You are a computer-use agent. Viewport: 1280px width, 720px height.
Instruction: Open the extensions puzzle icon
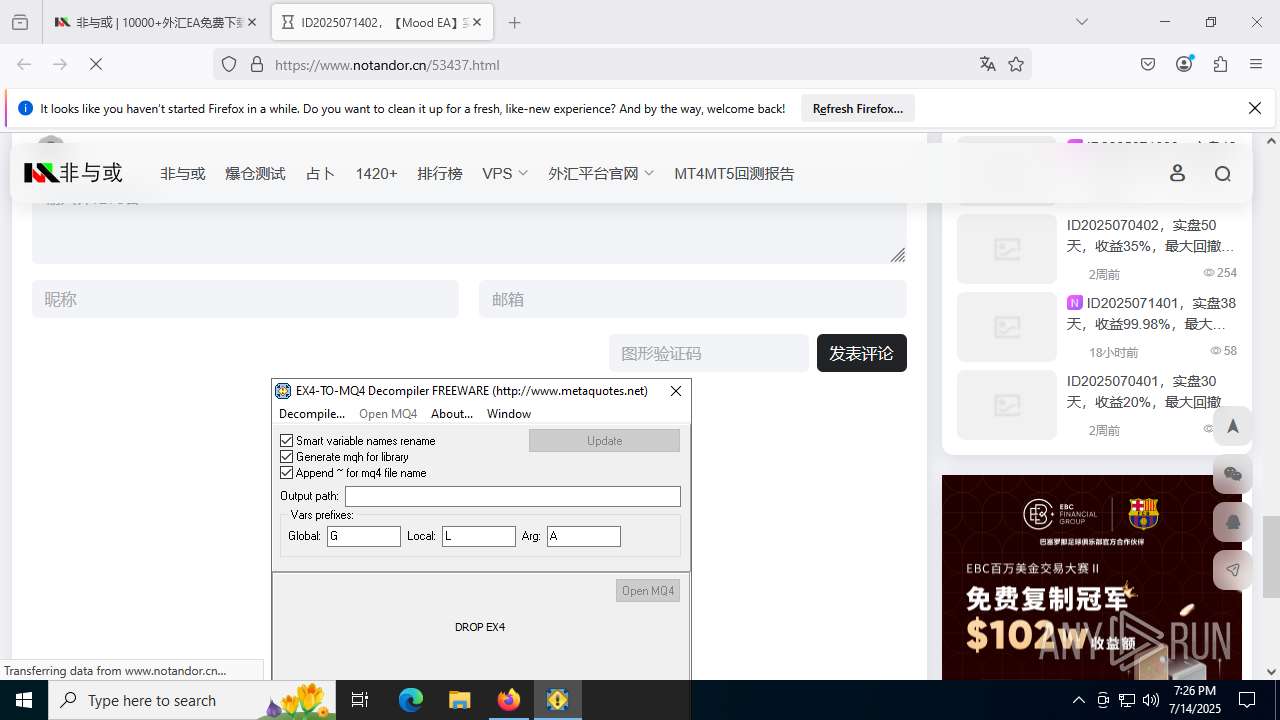click(x=1220, y=64)
